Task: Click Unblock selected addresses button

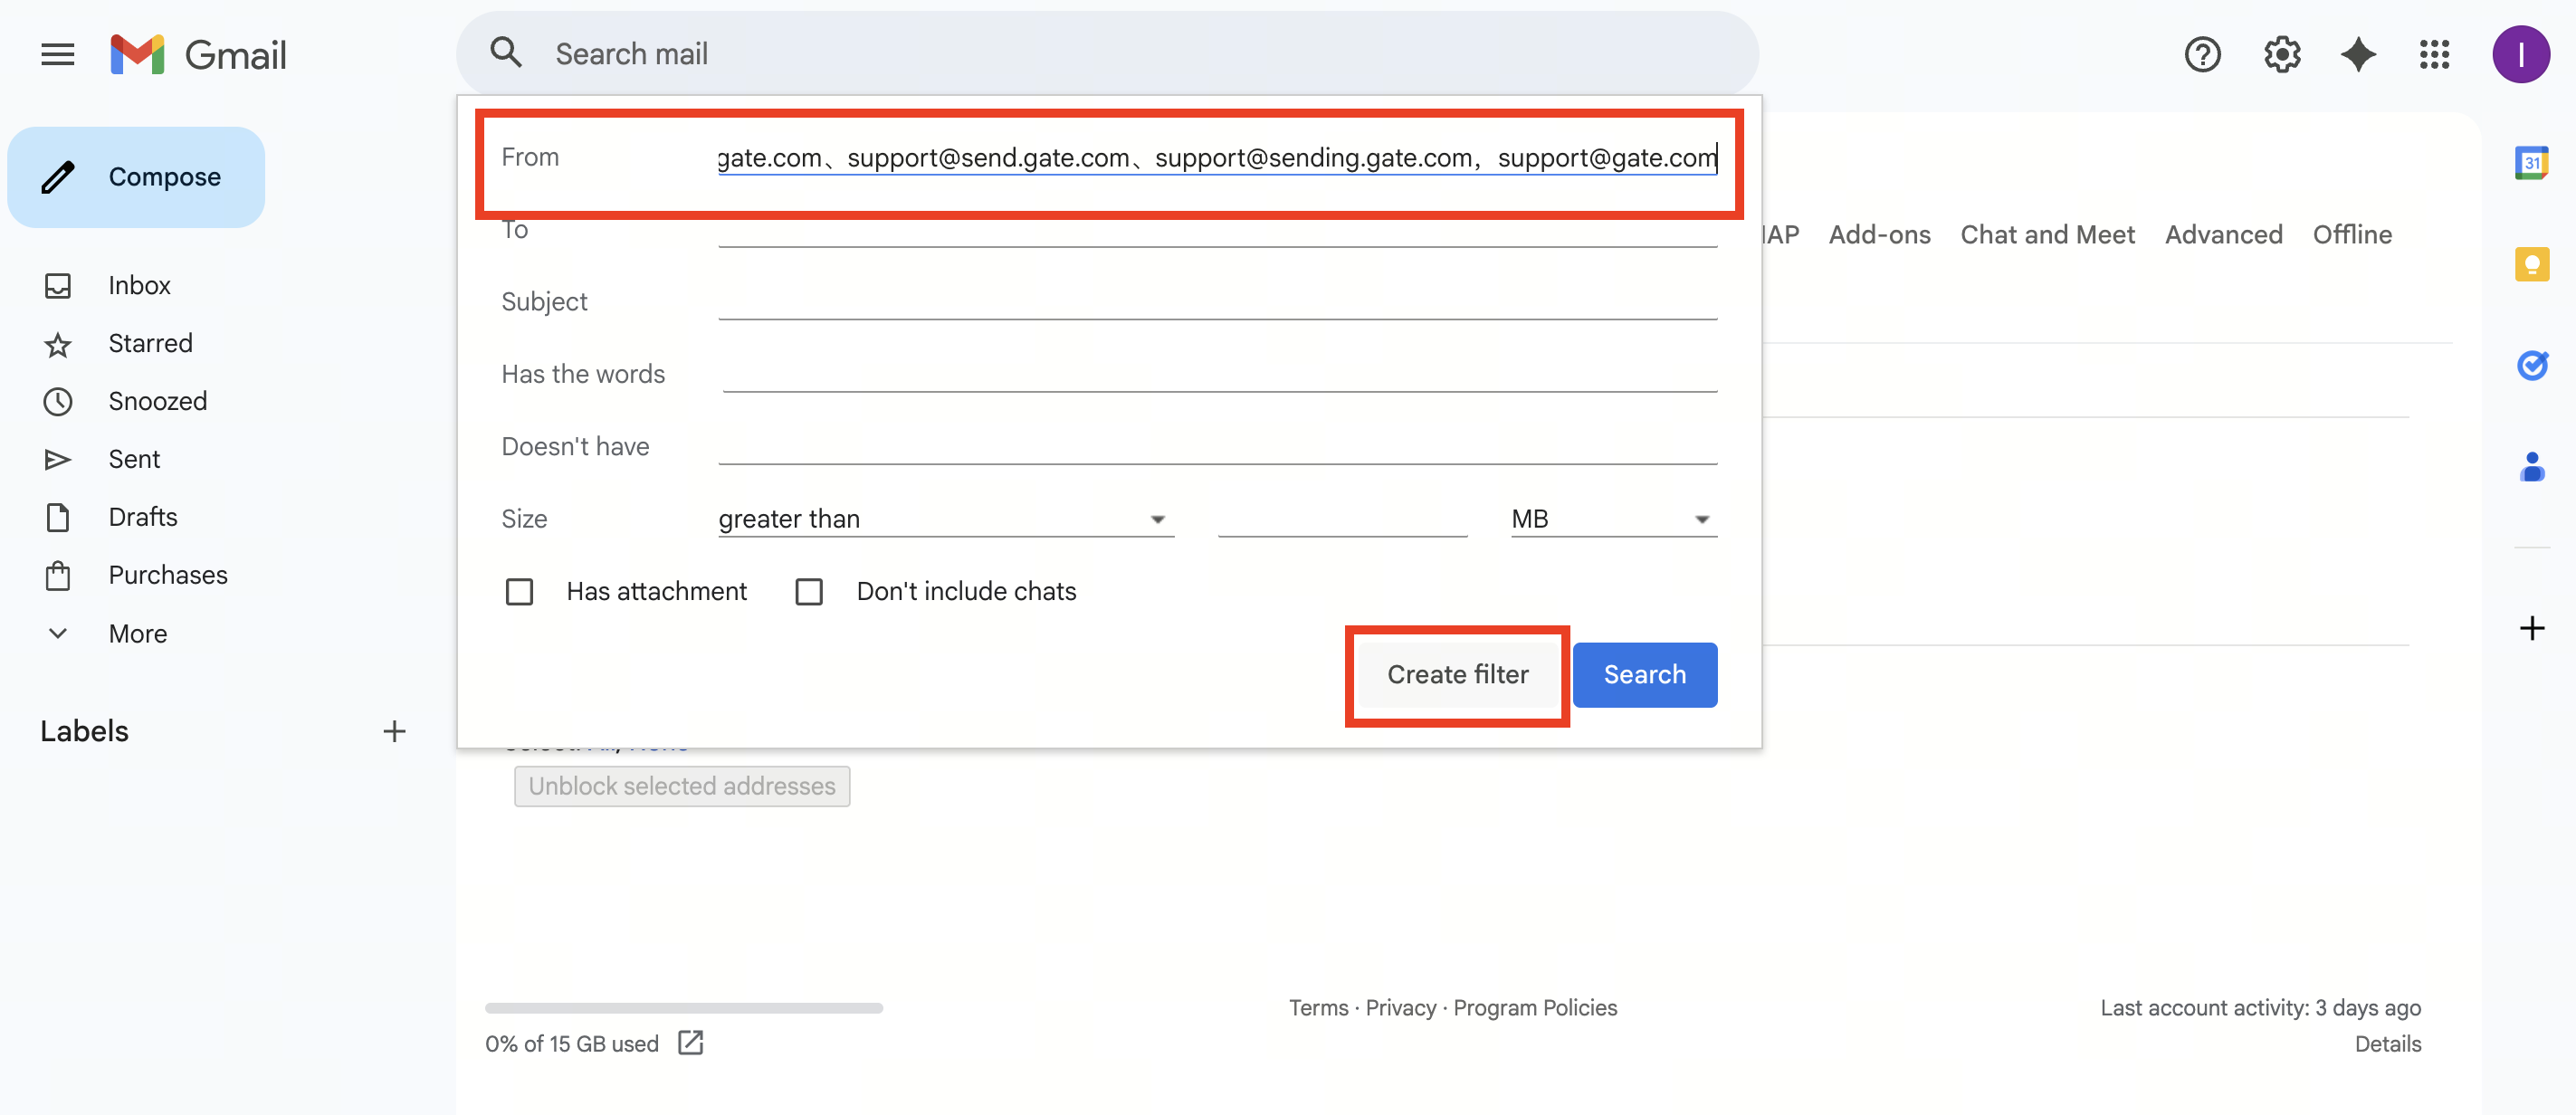Action: (x=682, y=786)
